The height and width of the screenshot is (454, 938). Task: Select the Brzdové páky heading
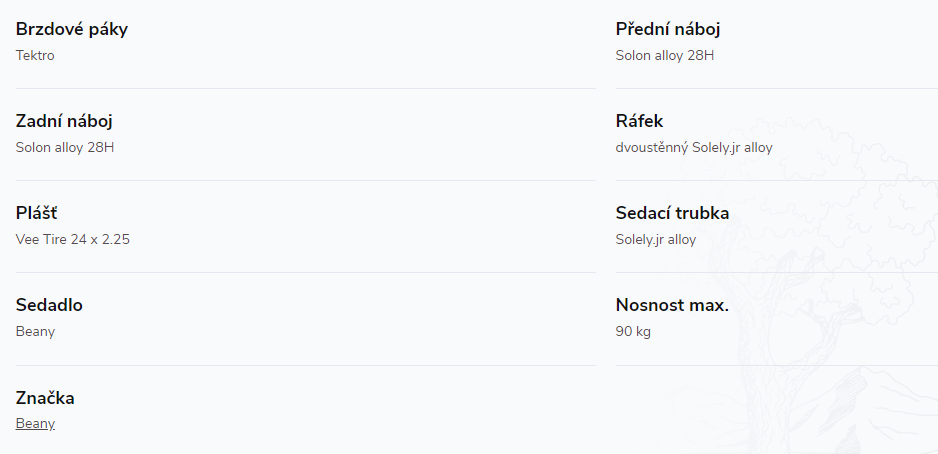click(72, 29)
